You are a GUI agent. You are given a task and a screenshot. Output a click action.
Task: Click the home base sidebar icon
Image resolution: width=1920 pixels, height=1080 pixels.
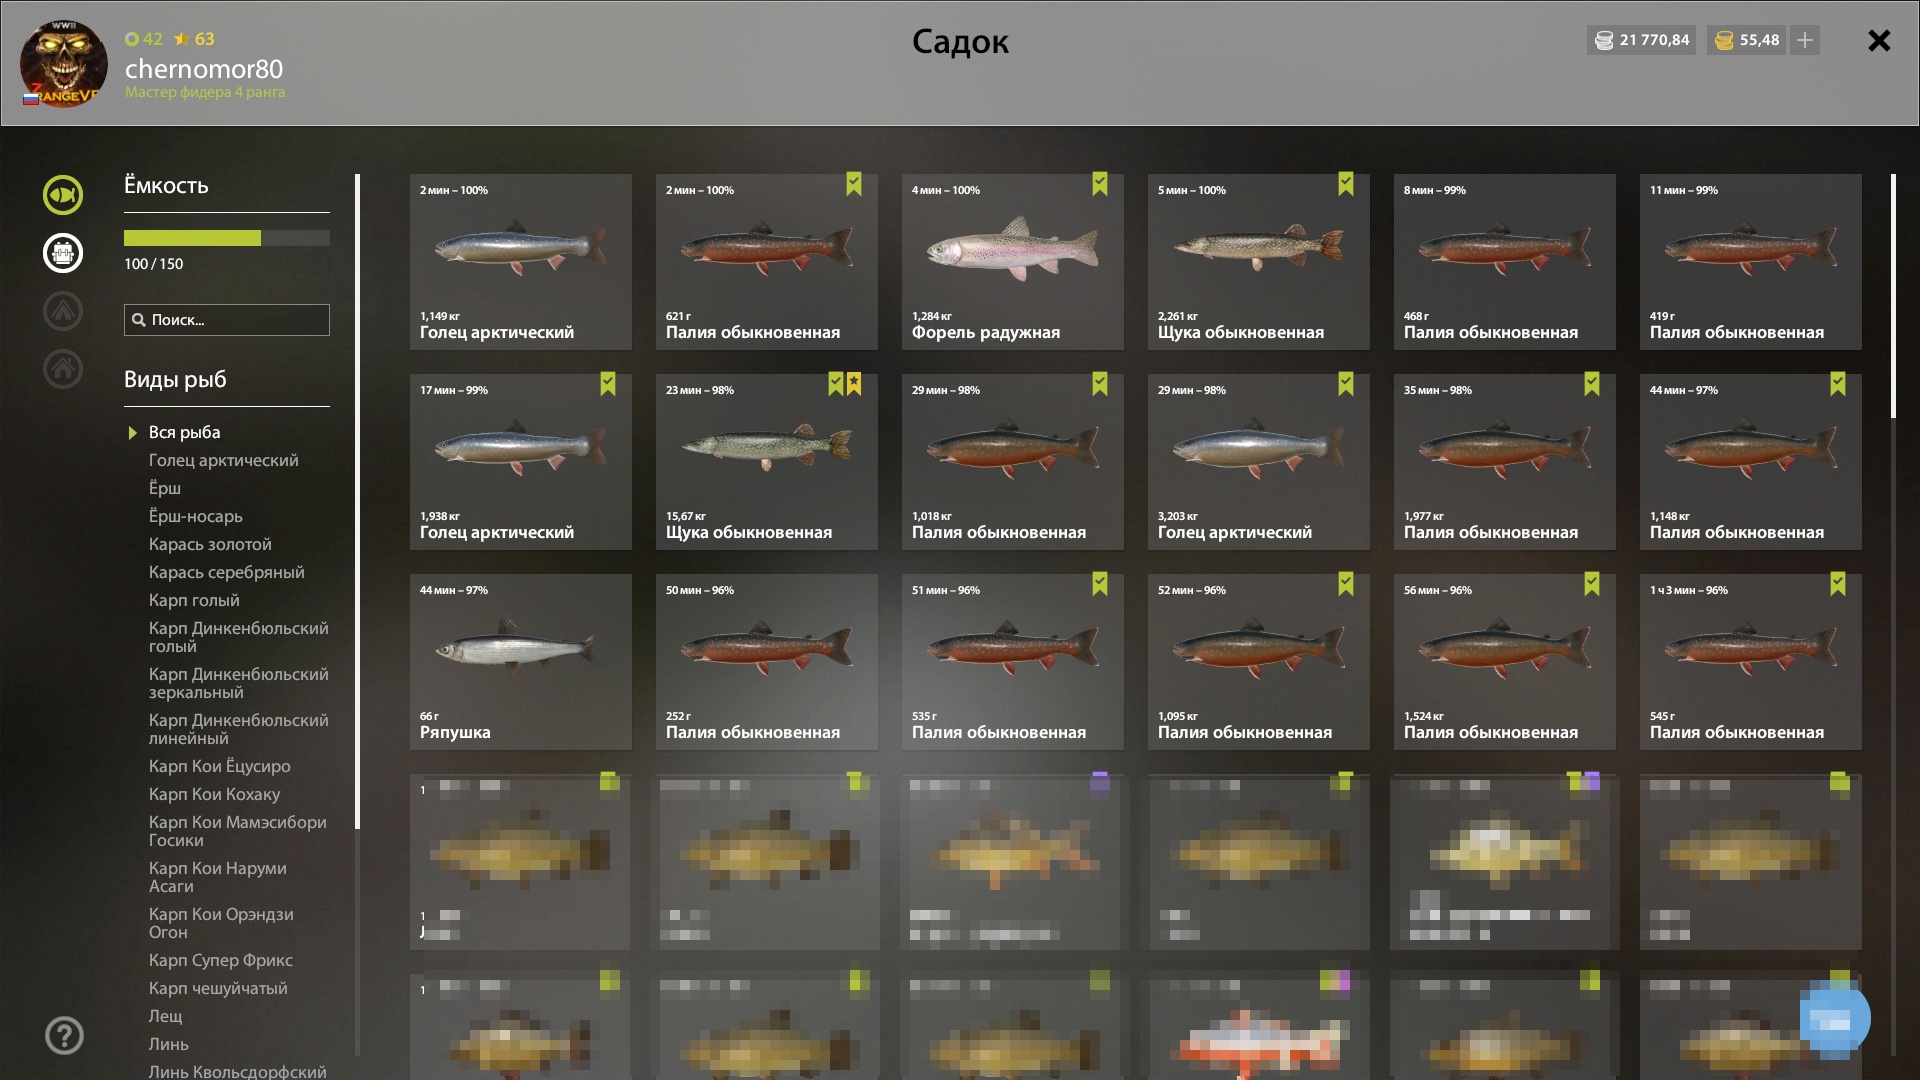(x=63, y=369)
